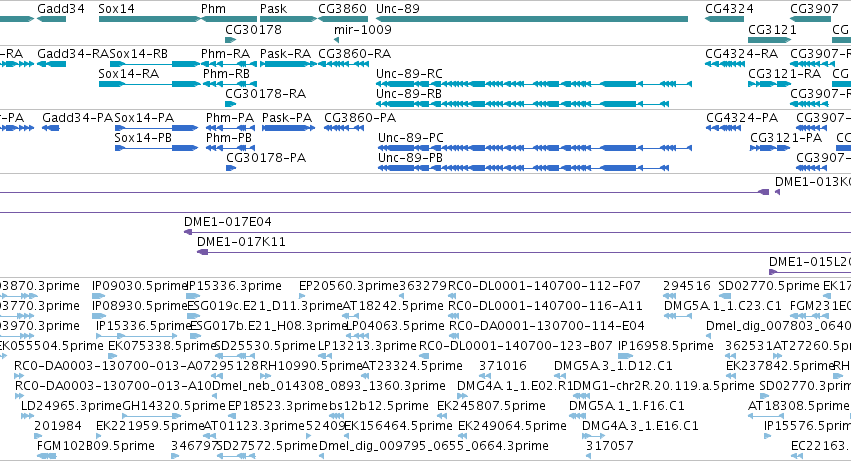Select protein Phm-PB
Viewport: 851px width, 461px height.
click(x=228, y=137)
